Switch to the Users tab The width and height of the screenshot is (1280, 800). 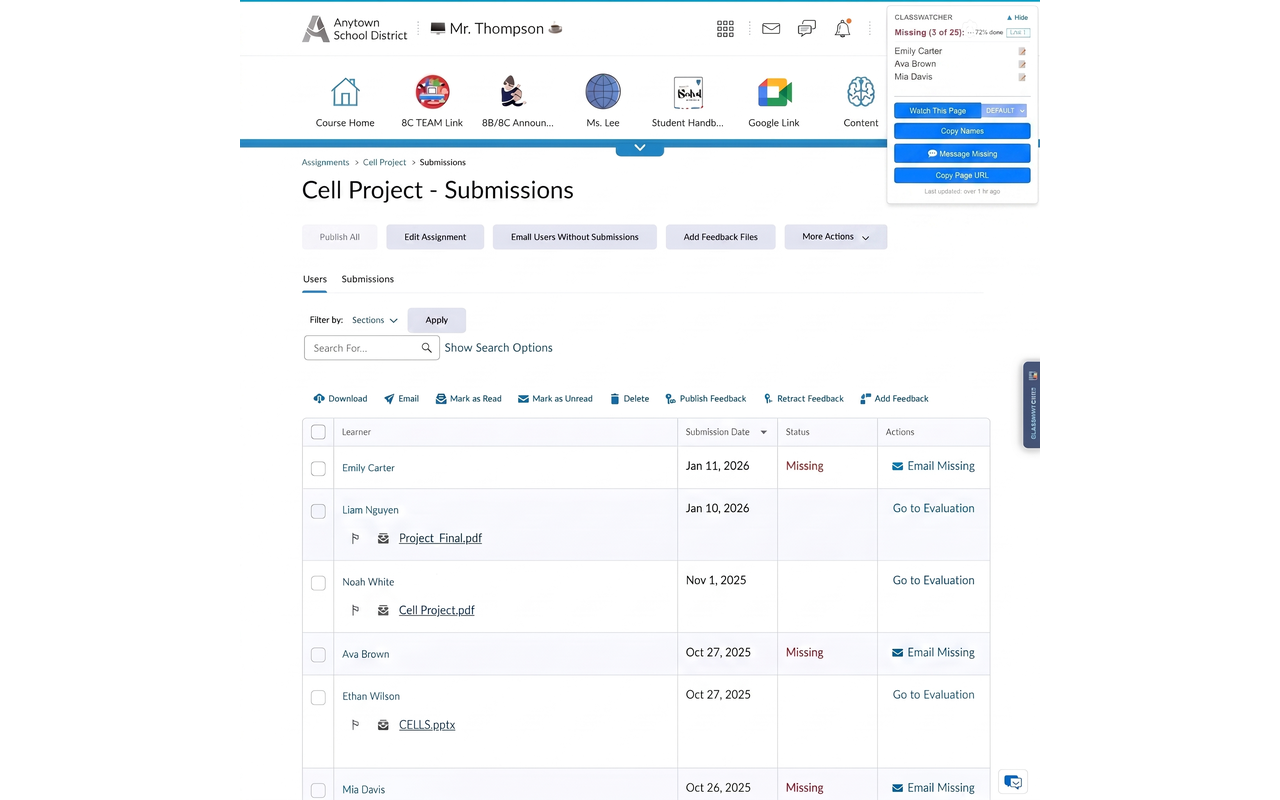[314, 279]
